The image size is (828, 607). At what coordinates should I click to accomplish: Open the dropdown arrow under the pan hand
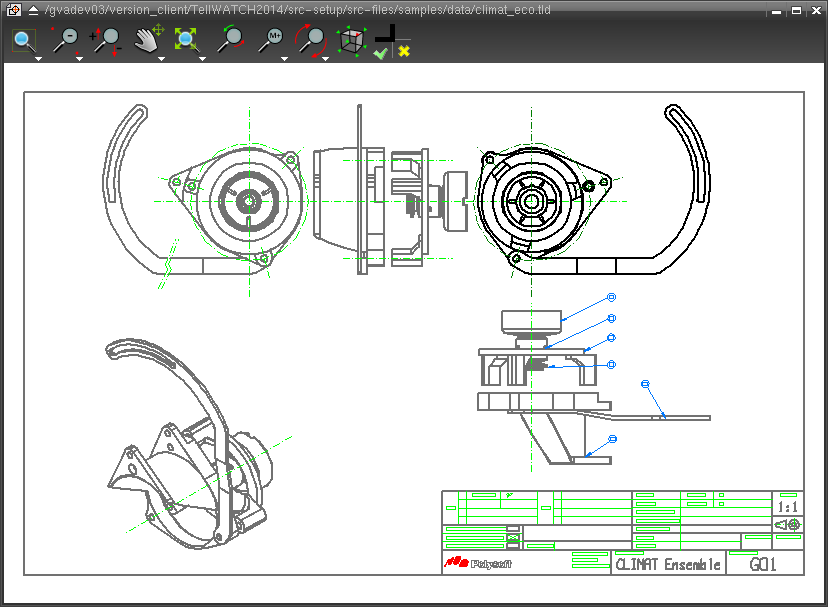(161, 59)
